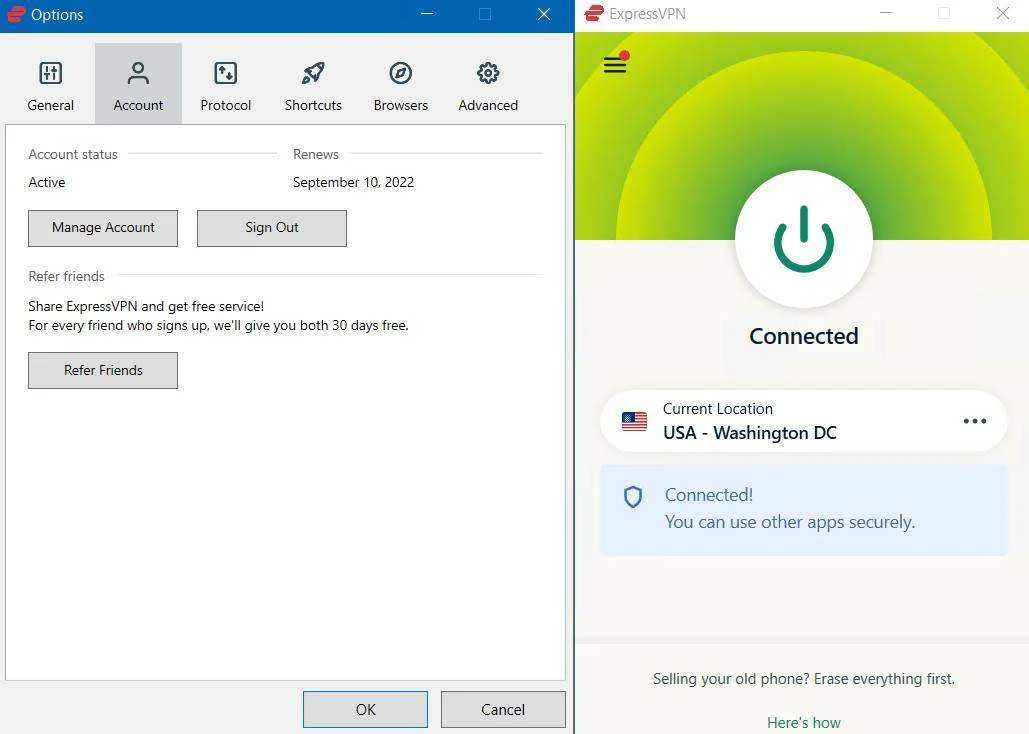Click the "Connected" status label
Viewport: 1029px width, 734px height.
pyautogui.click(x=804, y=336)
